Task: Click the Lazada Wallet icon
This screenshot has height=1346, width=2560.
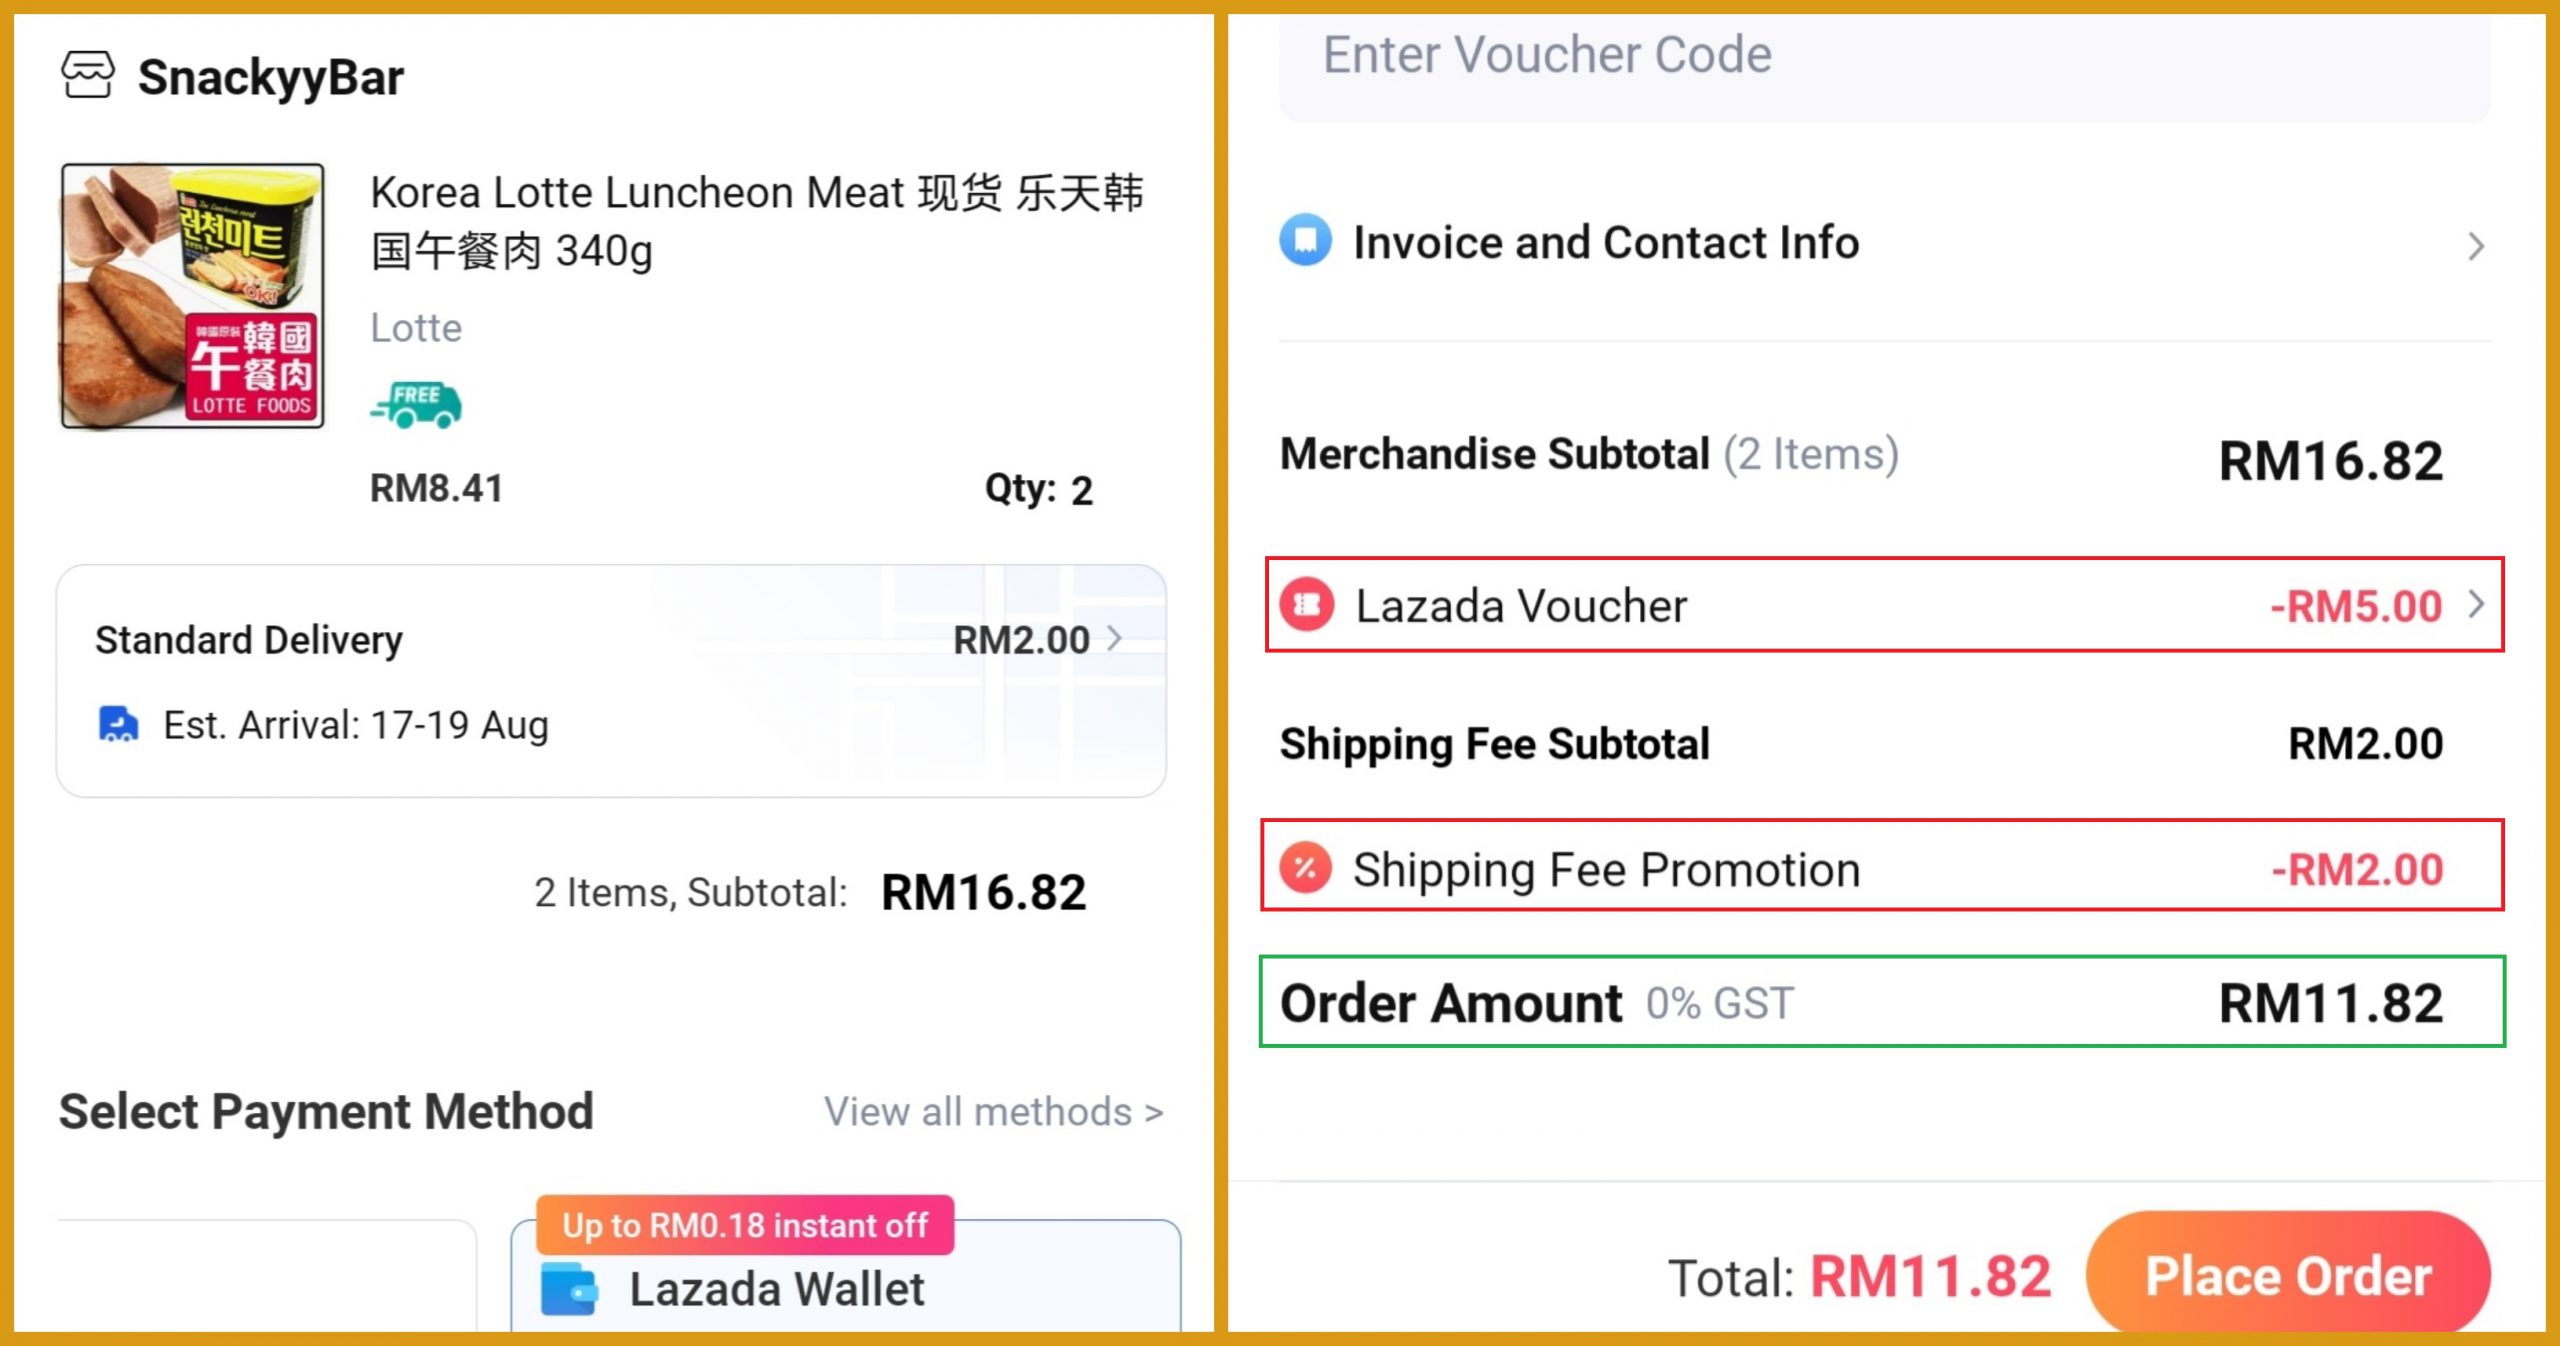Action: [x=569, y=1289]
